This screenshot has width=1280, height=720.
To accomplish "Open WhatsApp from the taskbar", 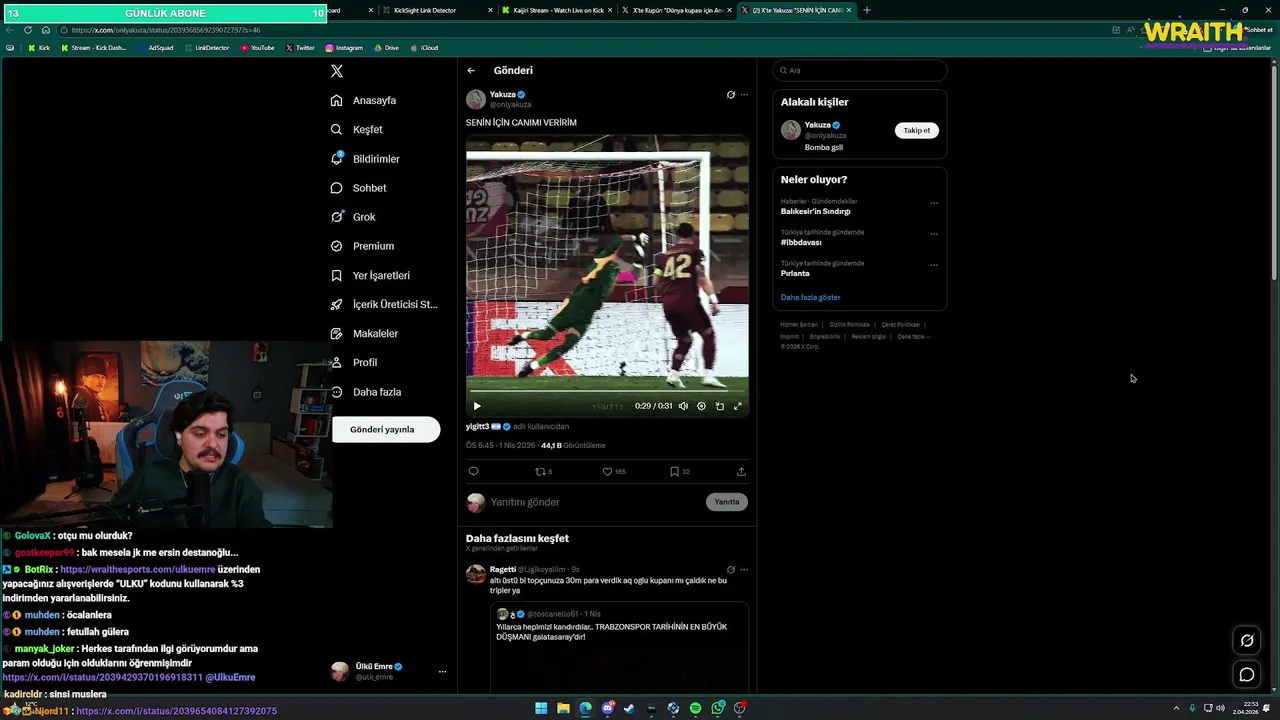I will click(718, 708).
